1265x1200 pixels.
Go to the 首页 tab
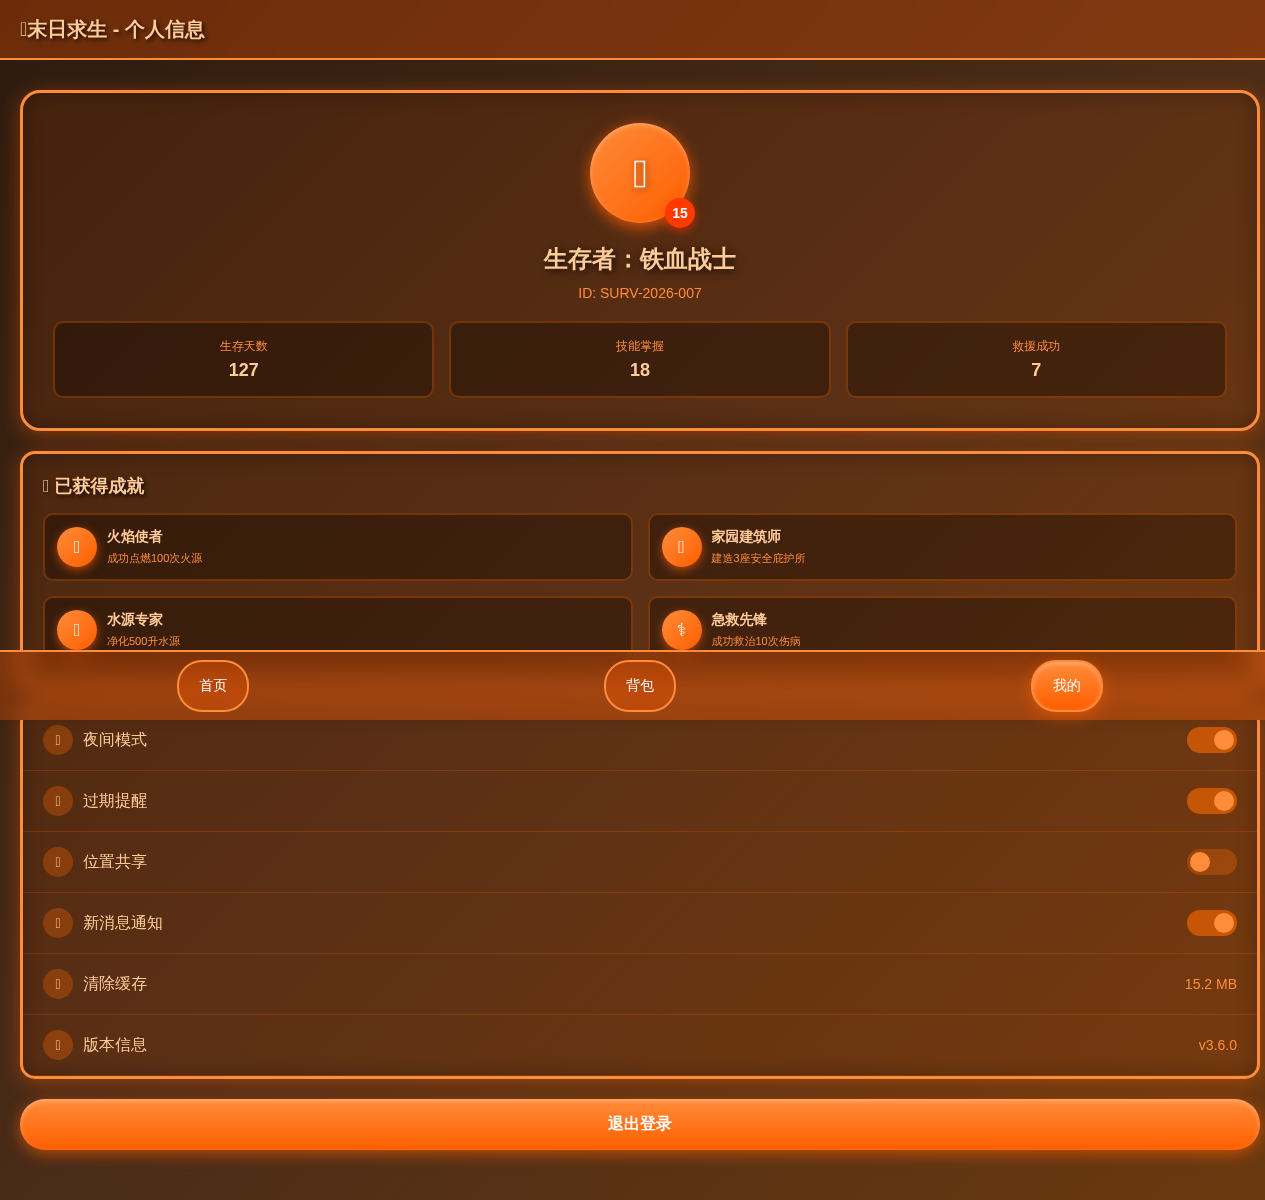click(213, 686)
